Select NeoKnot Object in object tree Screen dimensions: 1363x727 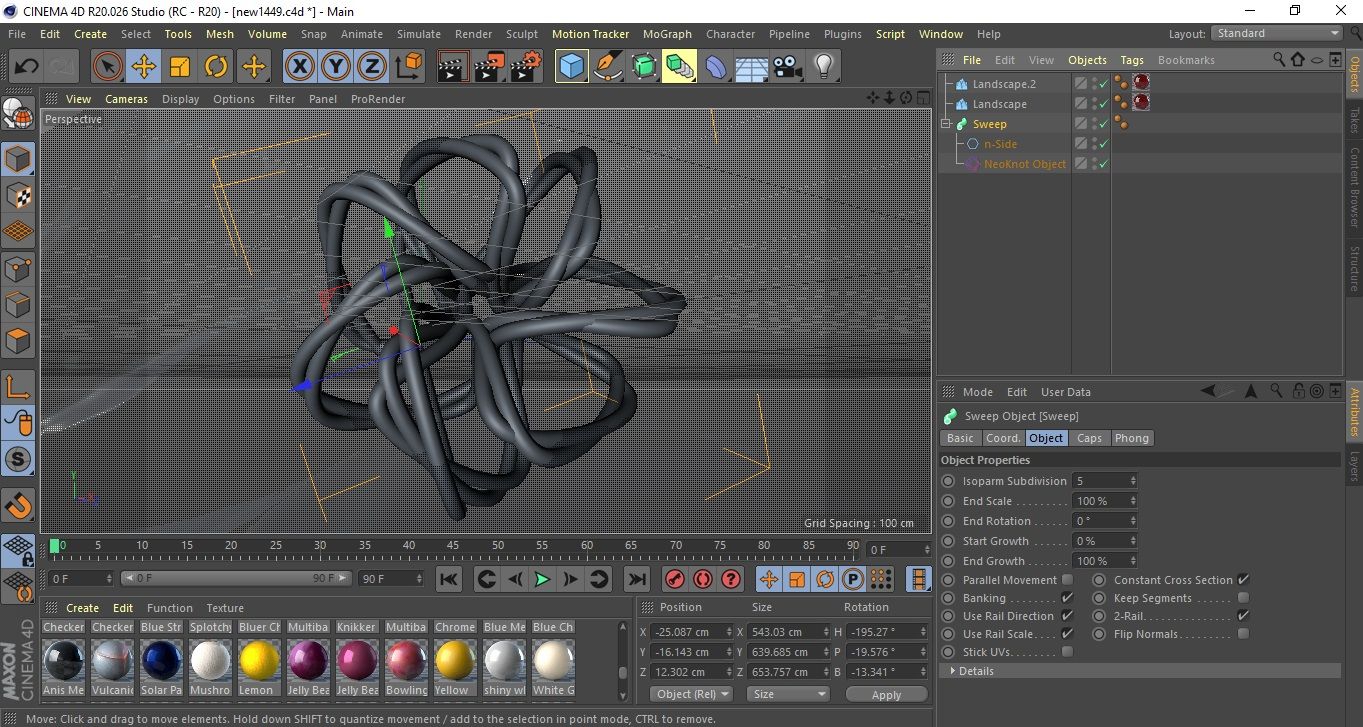(x=1024, y=164)
